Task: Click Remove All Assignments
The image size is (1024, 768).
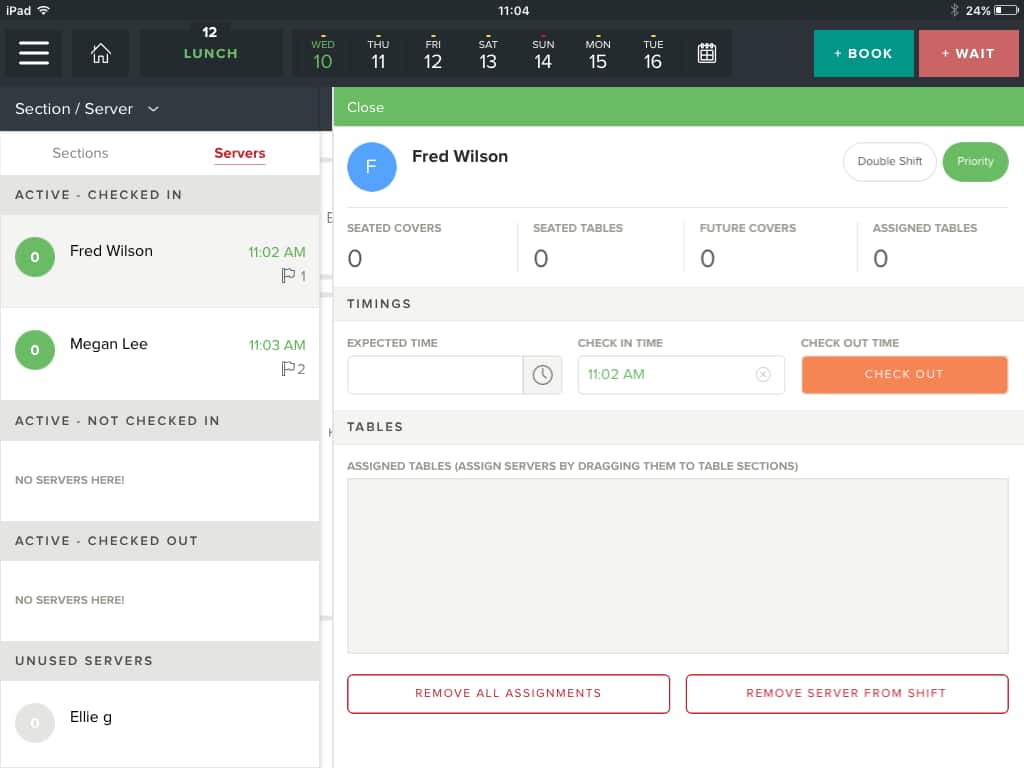Action: 508,694
